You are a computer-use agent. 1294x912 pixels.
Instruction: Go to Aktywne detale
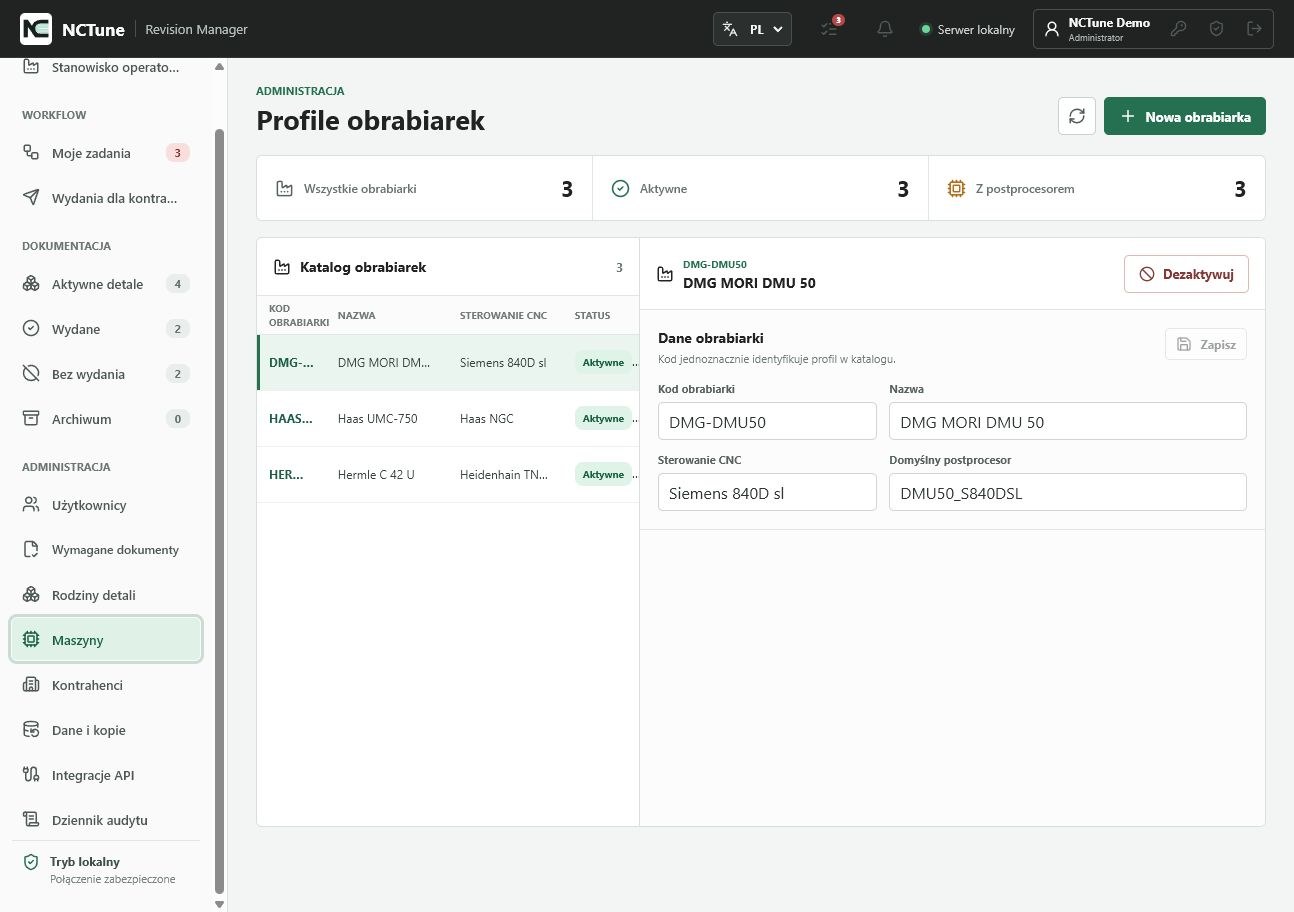106,284
